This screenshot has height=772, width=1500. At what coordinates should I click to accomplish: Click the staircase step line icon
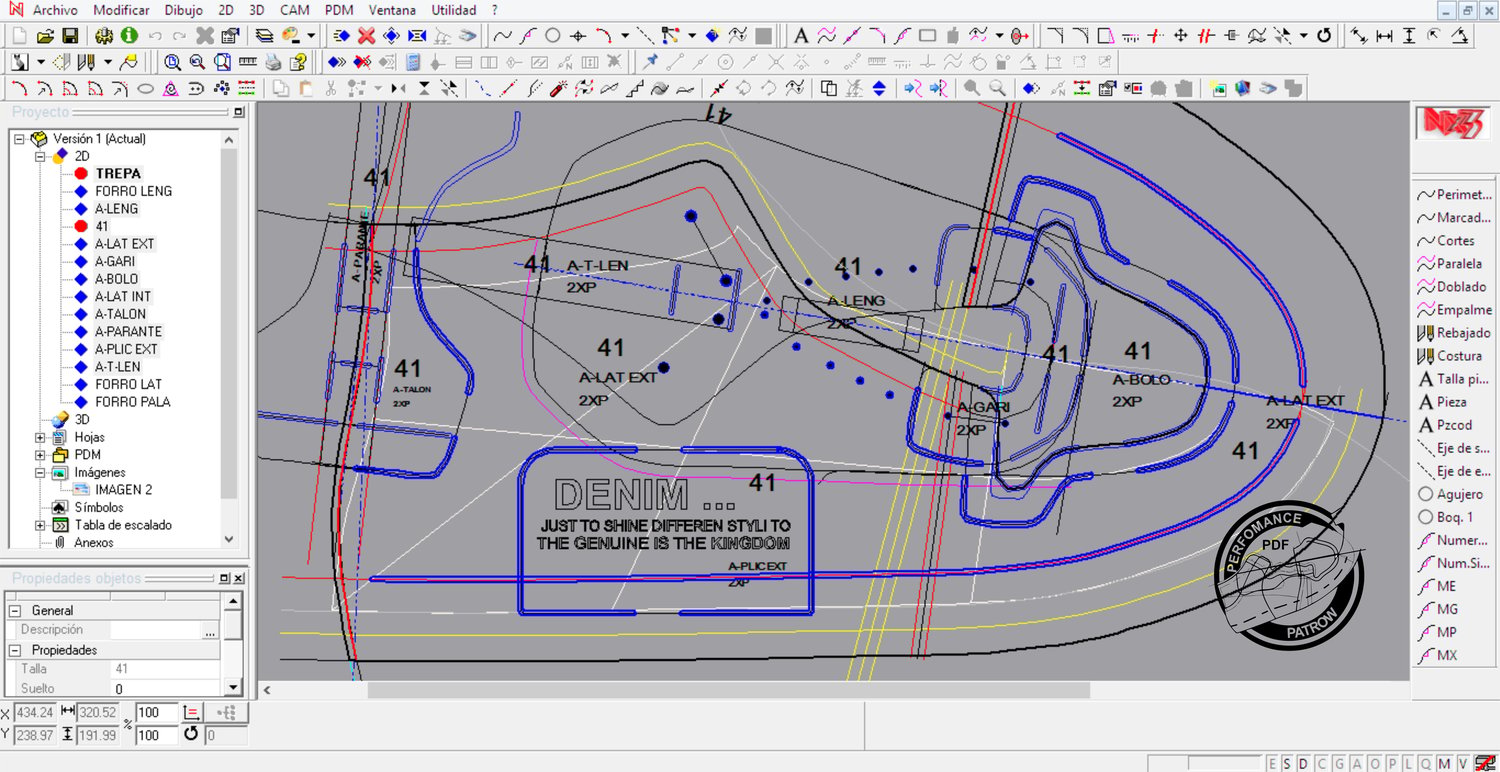click(x=634, y=88)
